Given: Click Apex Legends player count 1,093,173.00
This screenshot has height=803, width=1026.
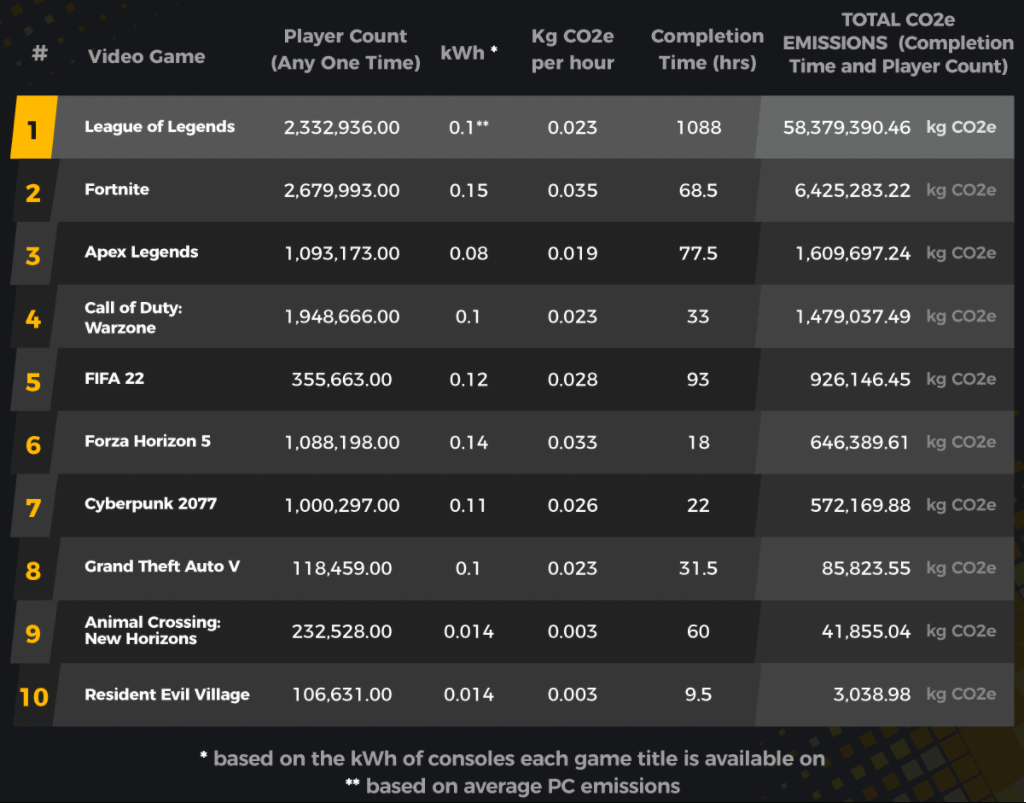Looking at the screenshot, I should tap(342, 253).
